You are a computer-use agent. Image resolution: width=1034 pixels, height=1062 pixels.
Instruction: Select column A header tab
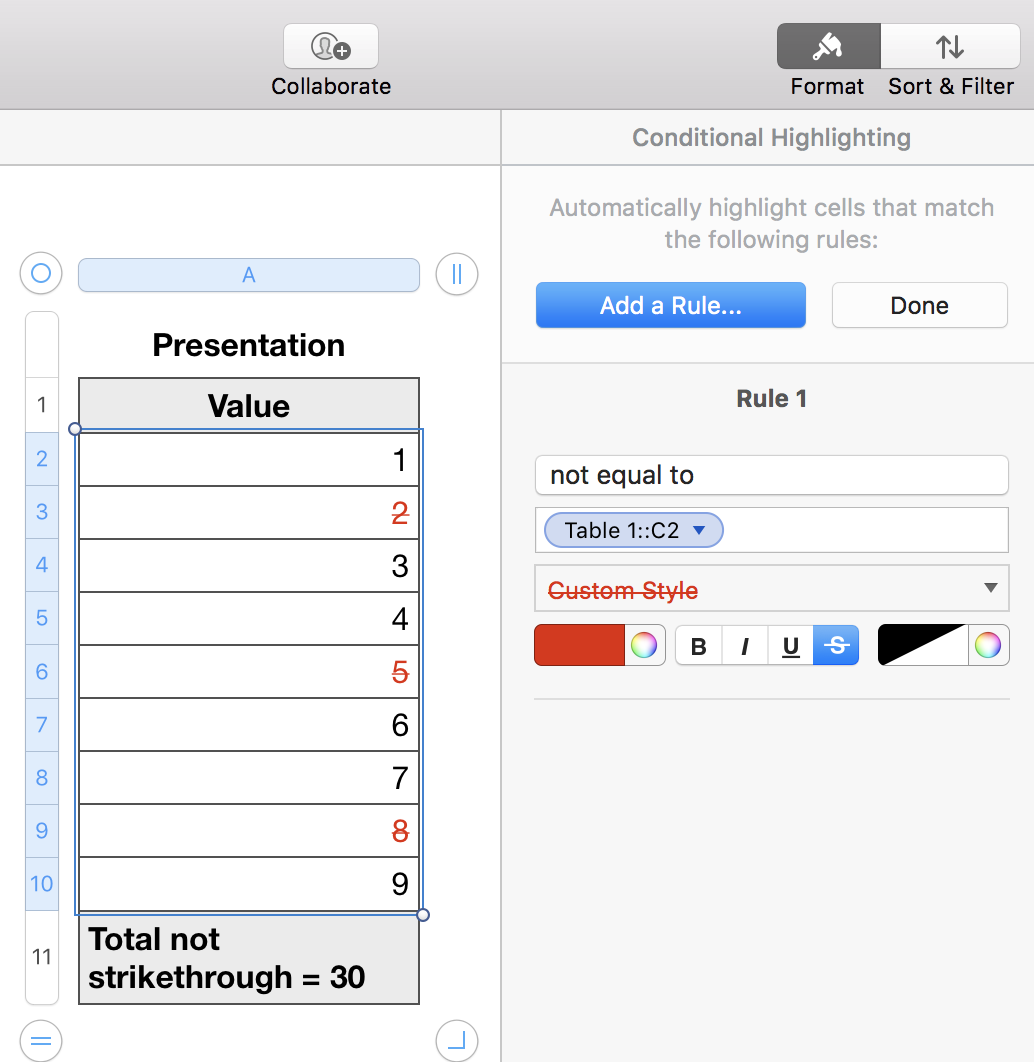(249, 275)
